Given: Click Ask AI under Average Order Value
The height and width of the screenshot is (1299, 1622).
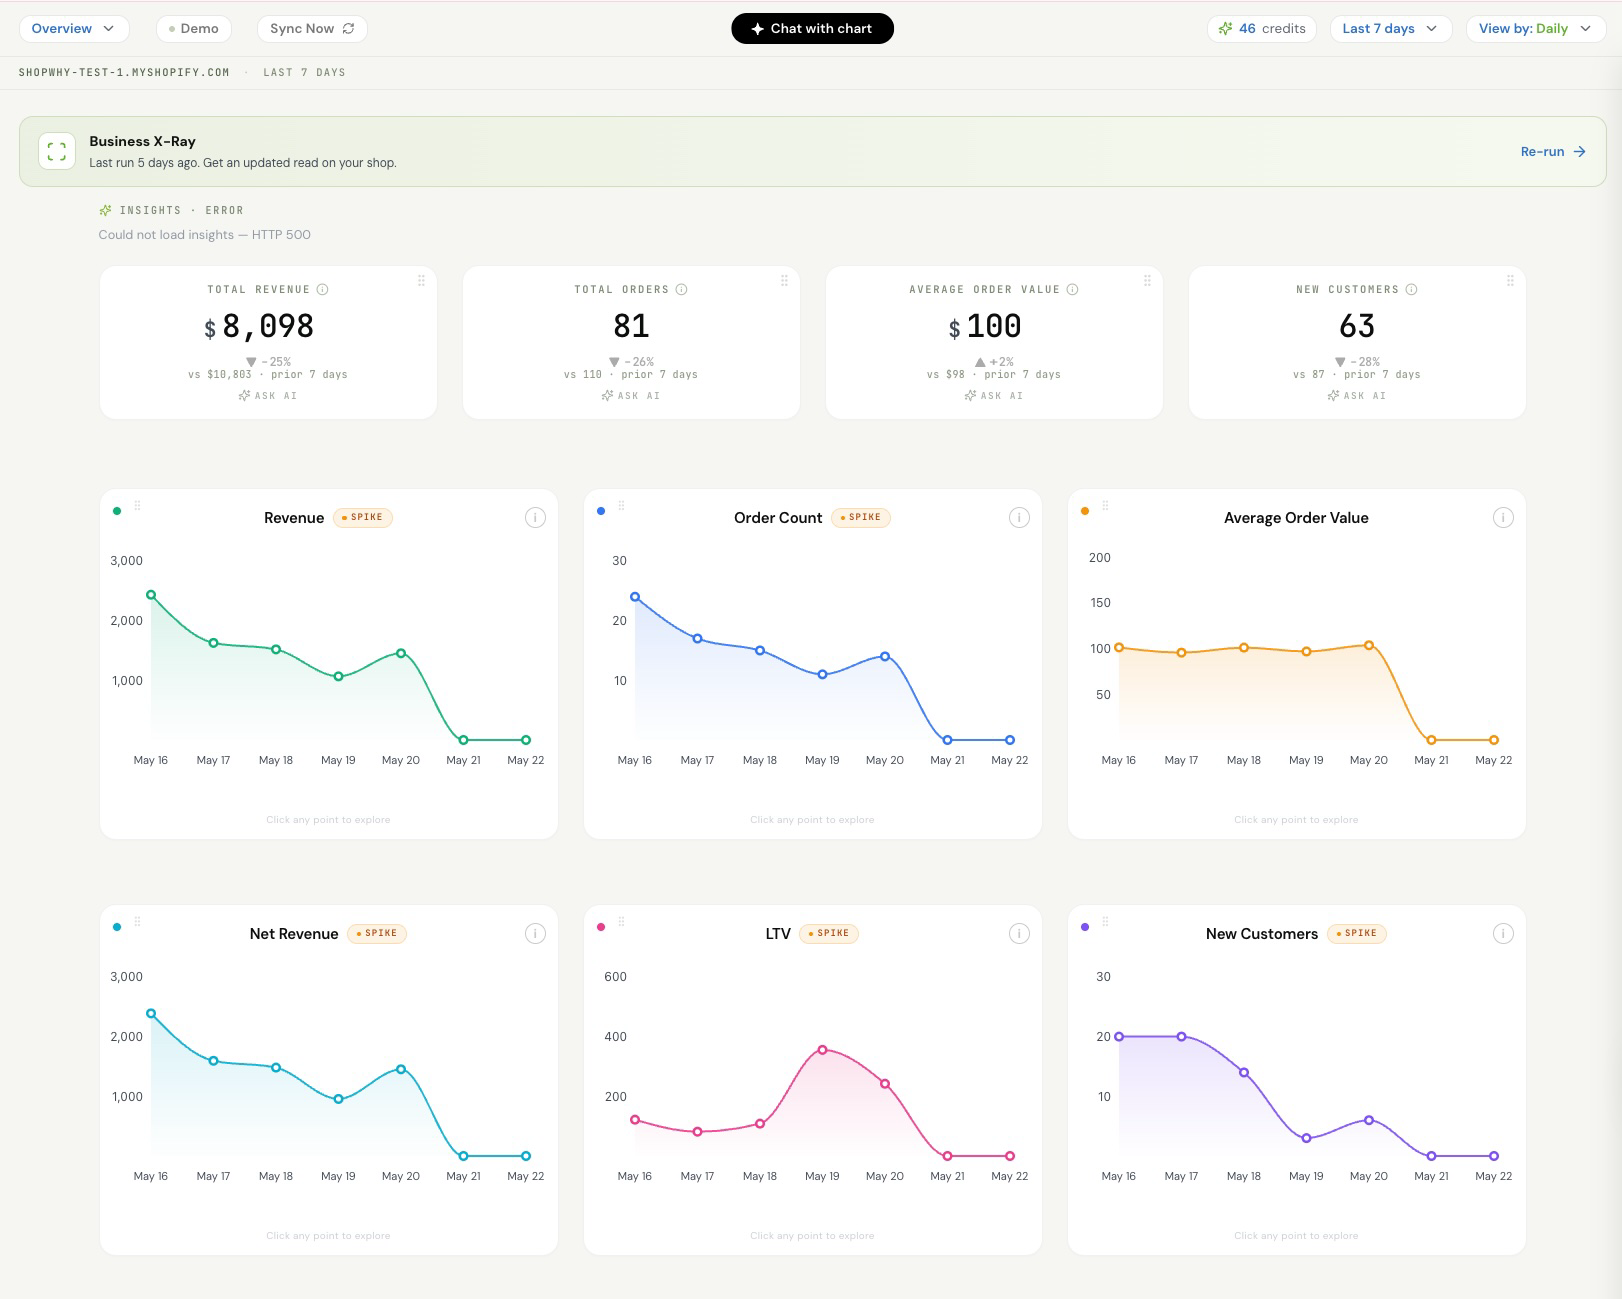Looking at the screenshot, I should (x=994, y=396).
